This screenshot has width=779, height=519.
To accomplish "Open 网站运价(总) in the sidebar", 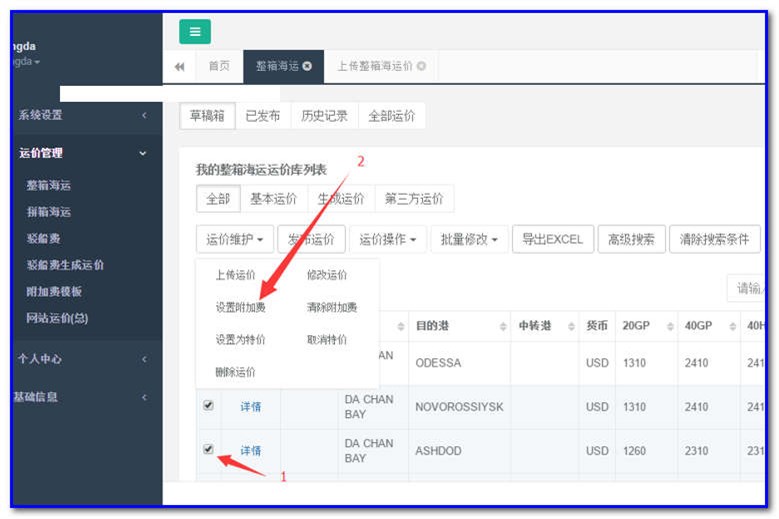I will (57, 318).
